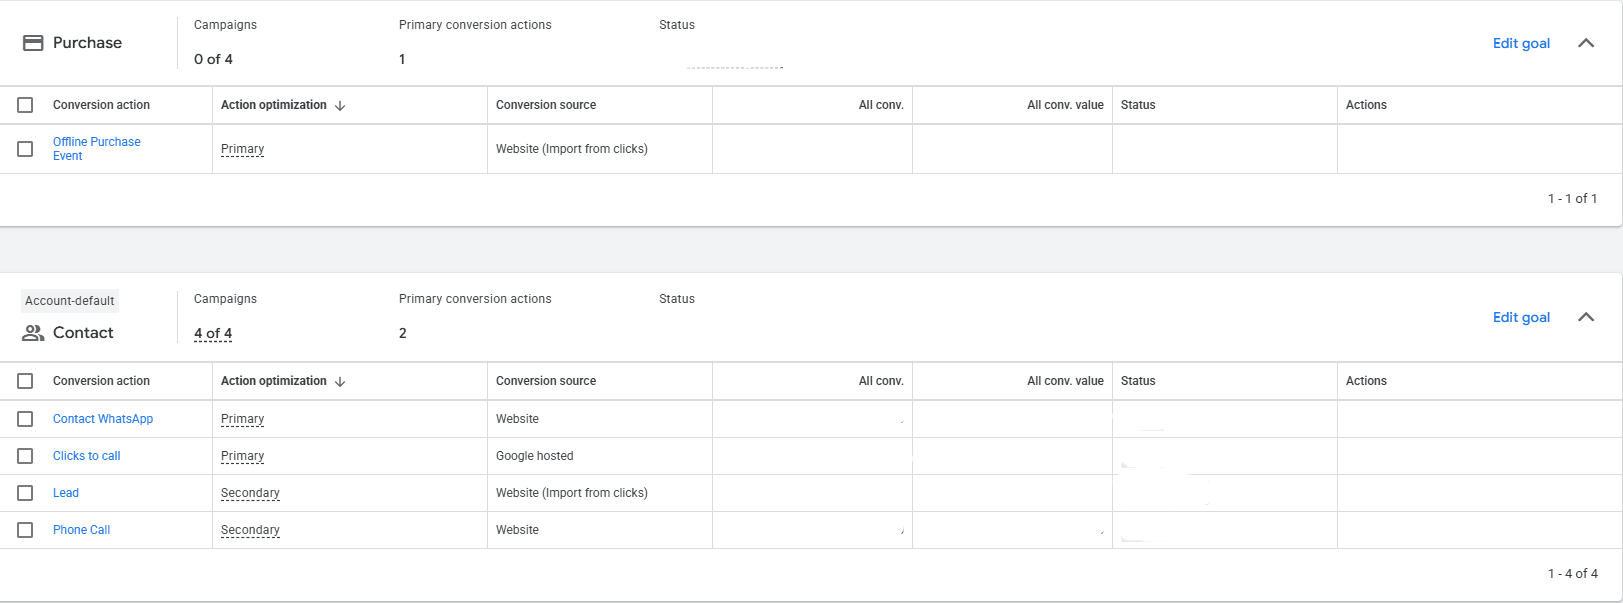This screenshot has width=1623, height=603.
Task: Check the Offline Purchase Event row
Action: [x=25, y=149]
